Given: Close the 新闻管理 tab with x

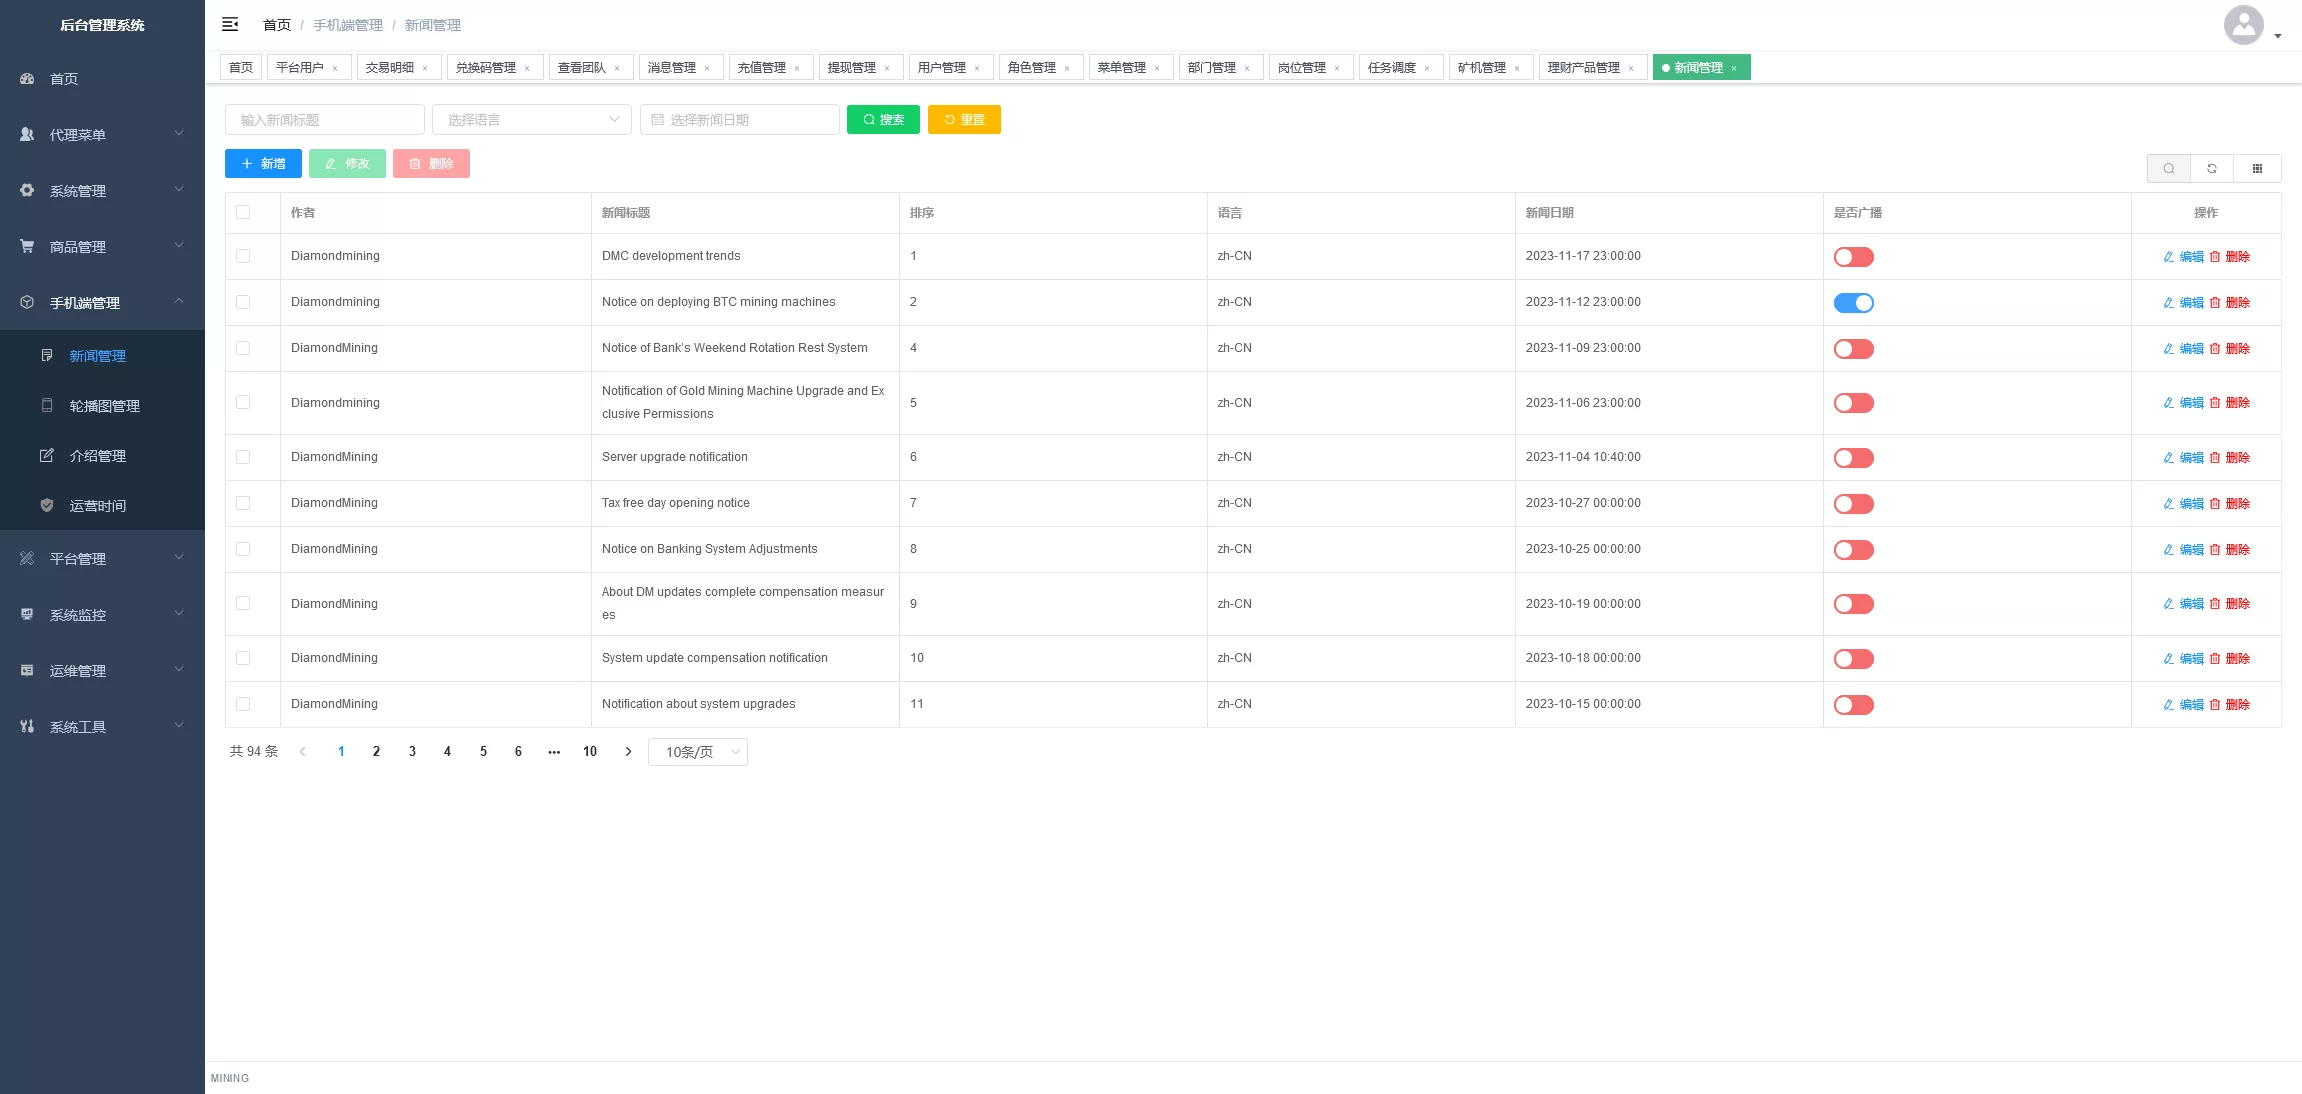Looking at the screenshot, I should (1734, 68).
